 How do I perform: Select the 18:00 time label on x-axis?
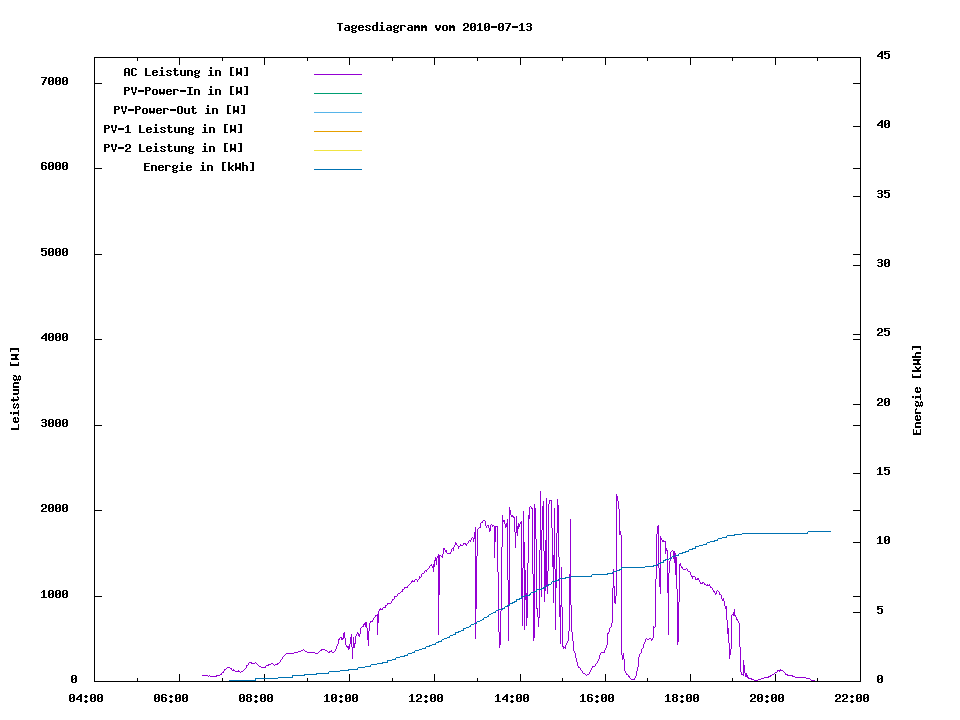[683, 699]
